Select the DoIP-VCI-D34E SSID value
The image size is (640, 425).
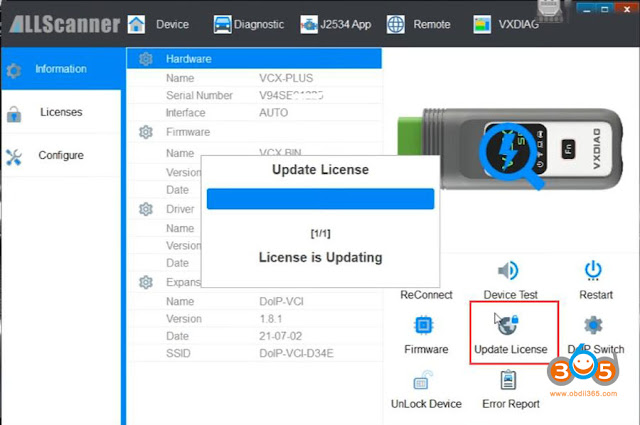(x=296, y=353)
